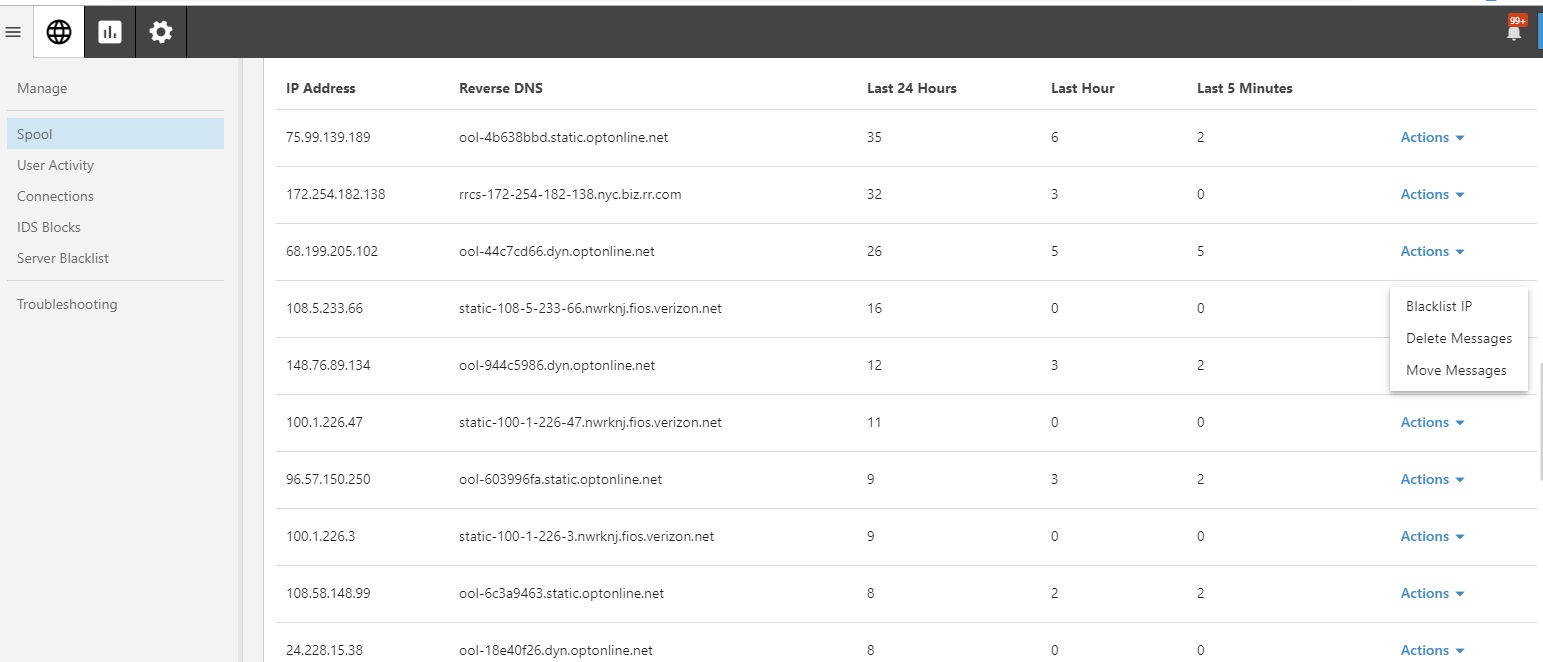Choose Blacklist IP from context menu
This screenshot has width=1543, height=662.
coord(1439,307)
